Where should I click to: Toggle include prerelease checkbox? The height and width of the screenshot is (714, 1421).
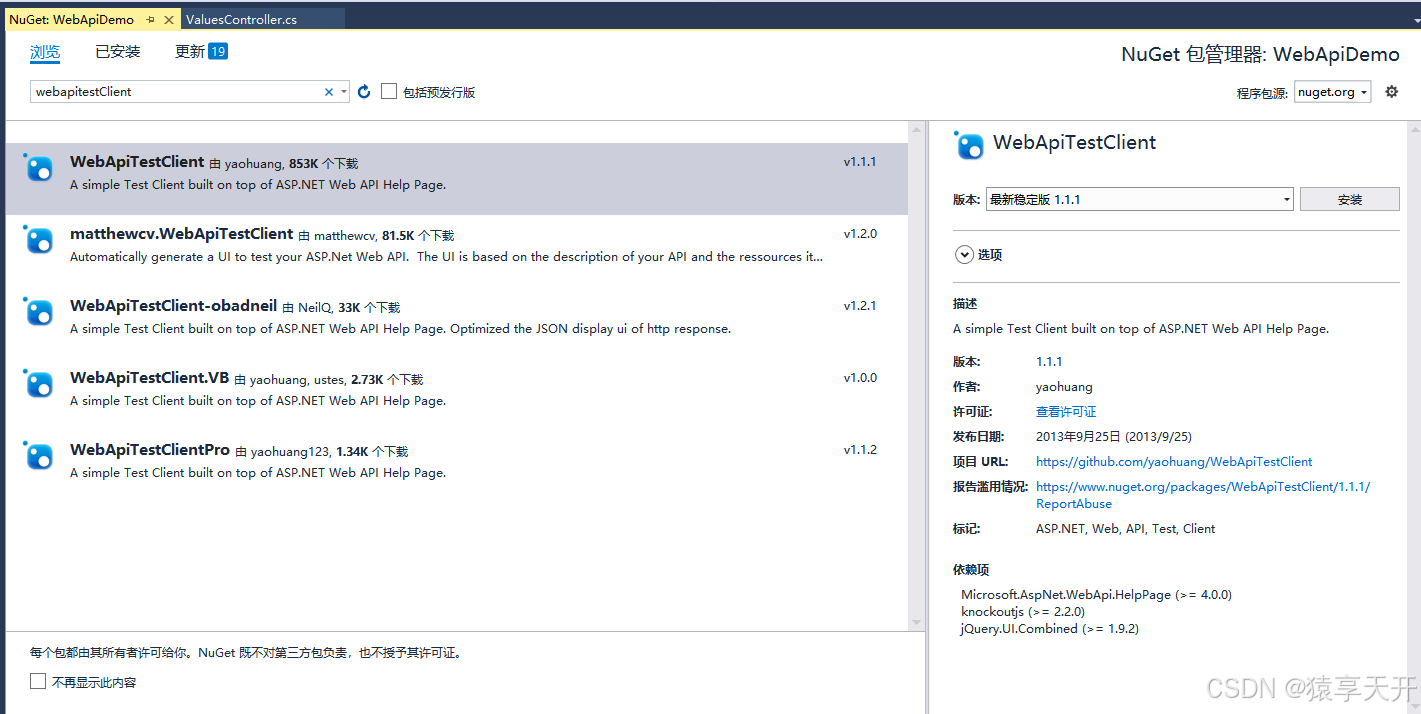coord(389,91)
